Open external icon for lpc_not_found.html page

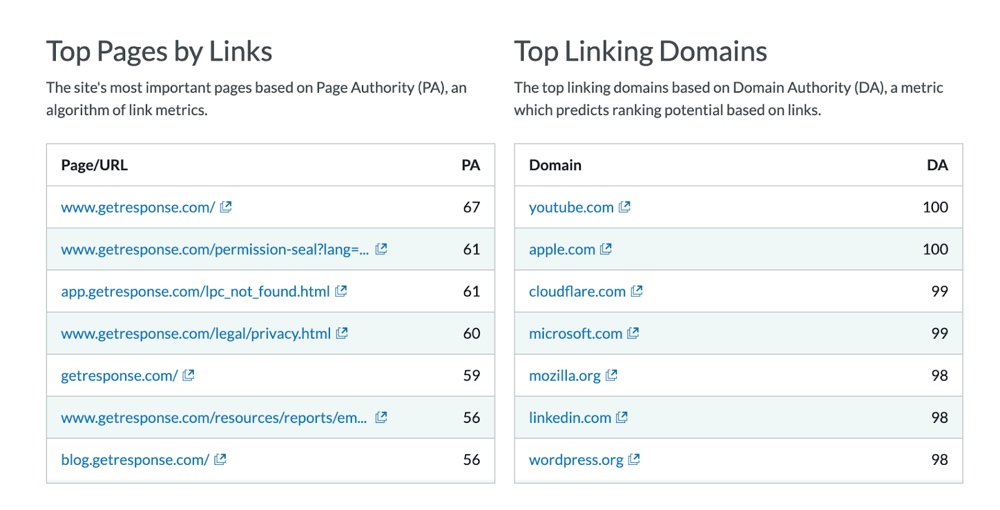coord(341,291)
